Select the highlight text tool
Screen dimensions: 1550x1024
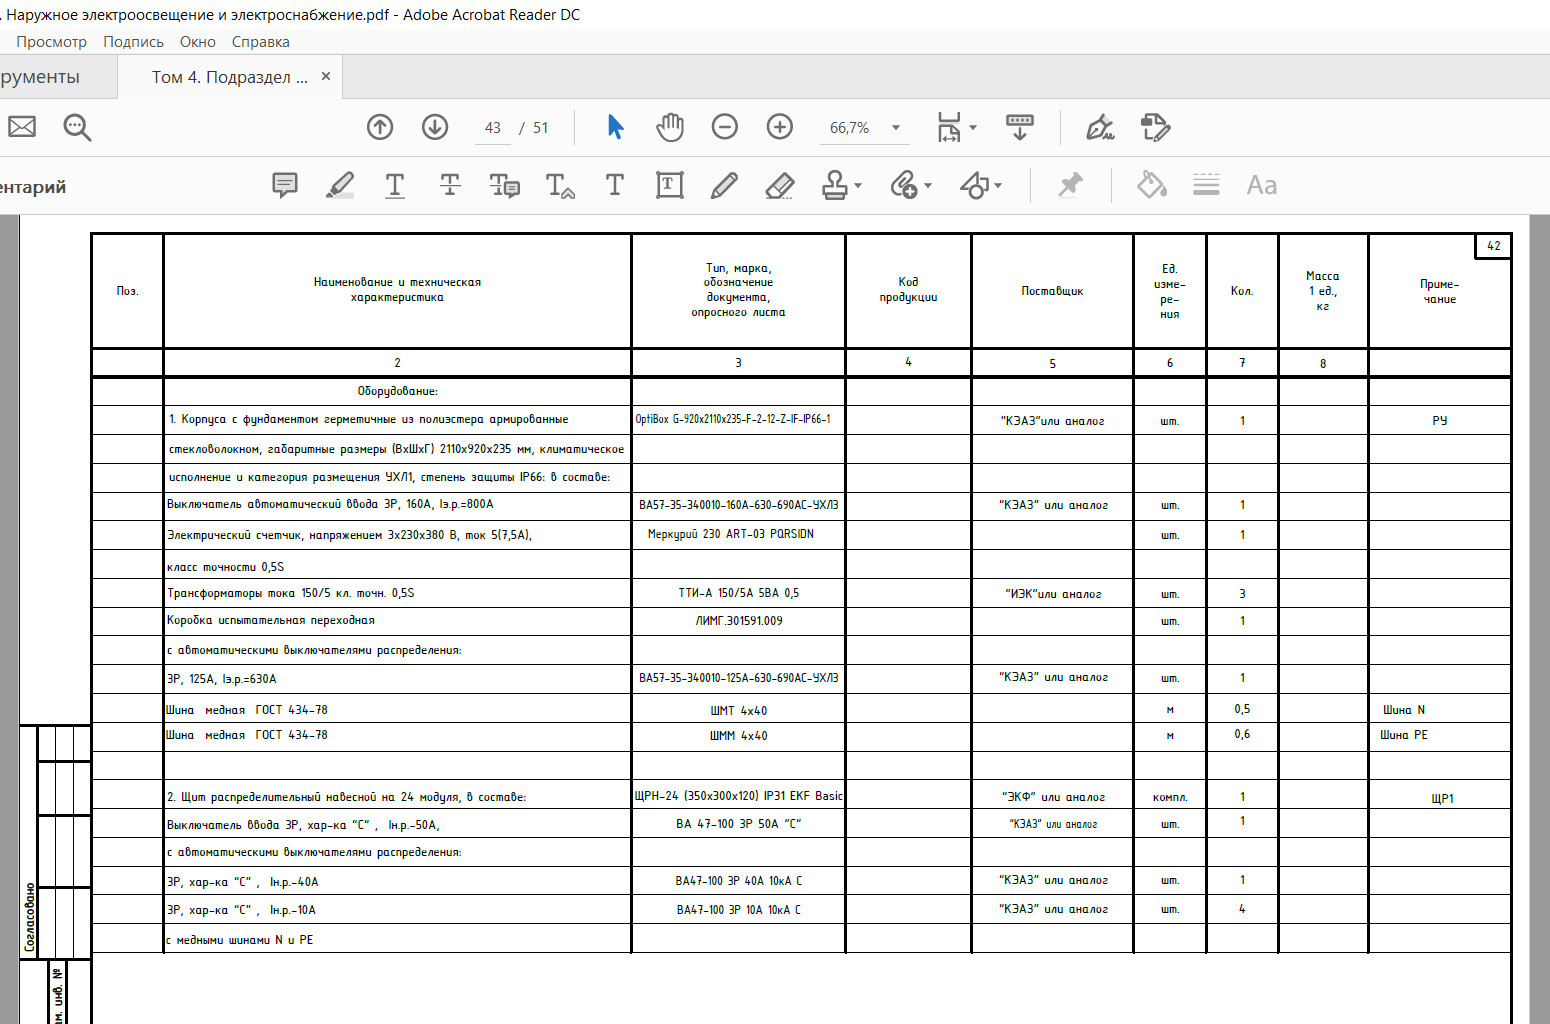click(x=340, y=185)
